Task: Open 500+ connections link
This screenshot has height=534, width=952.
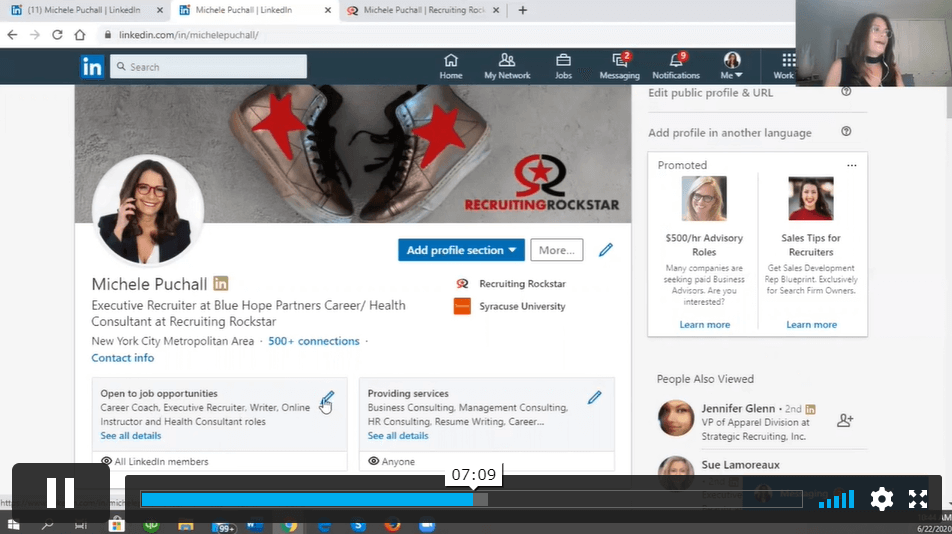Action: [314, 341]
